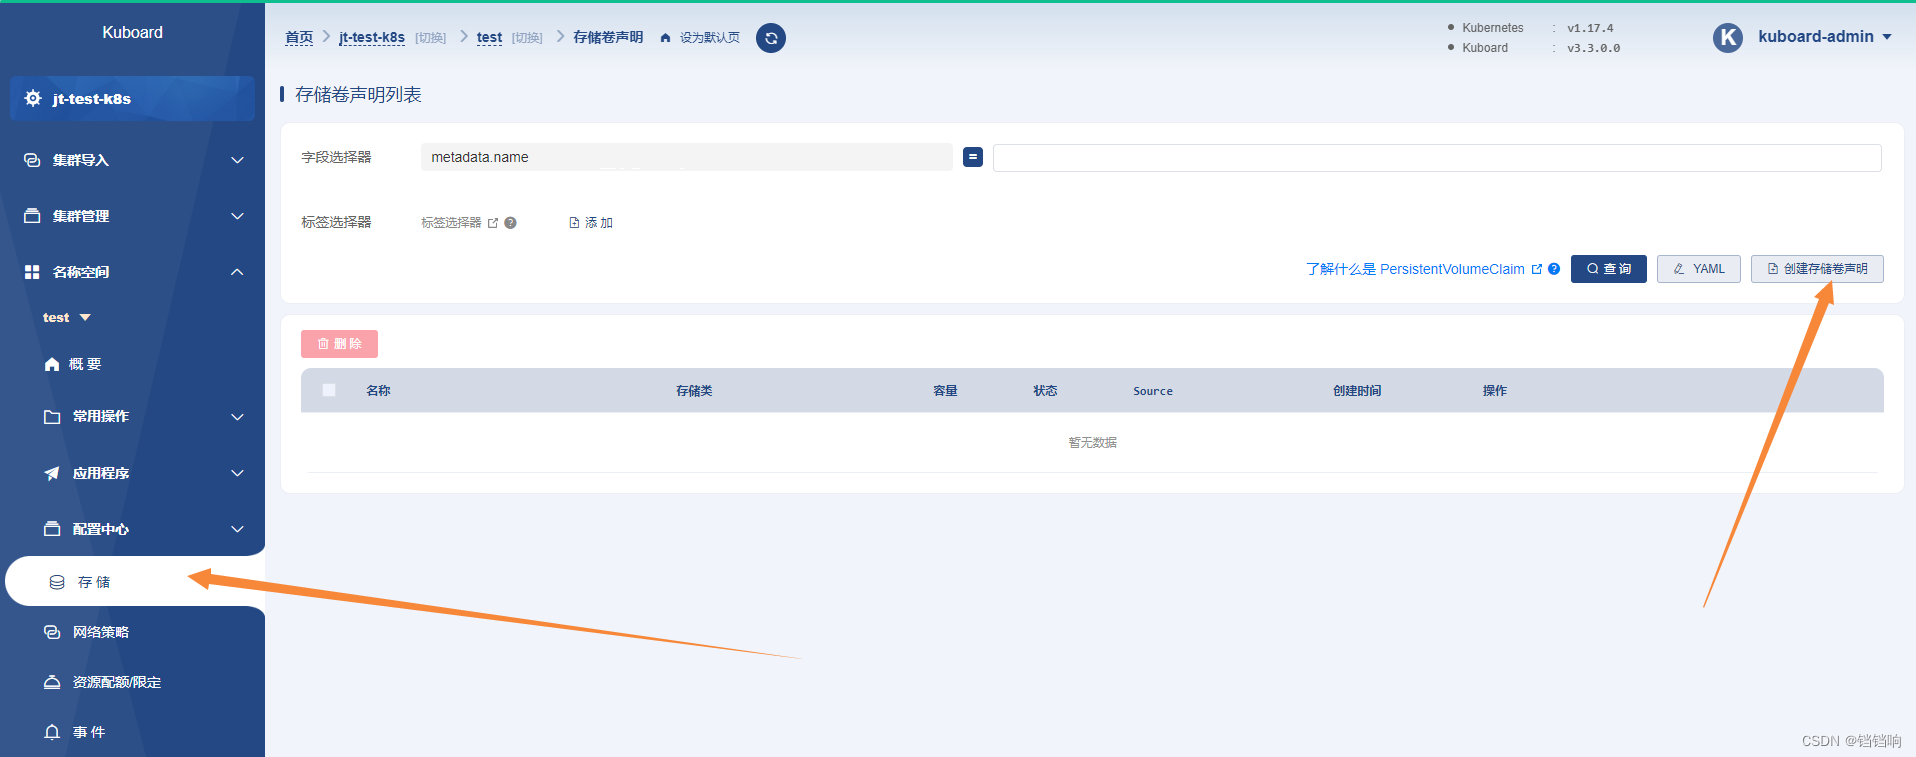Screen dimensions: 1916x757
Task: Click the 添加 label selector button
Action: pyautogui.click(x=591, y=223)
